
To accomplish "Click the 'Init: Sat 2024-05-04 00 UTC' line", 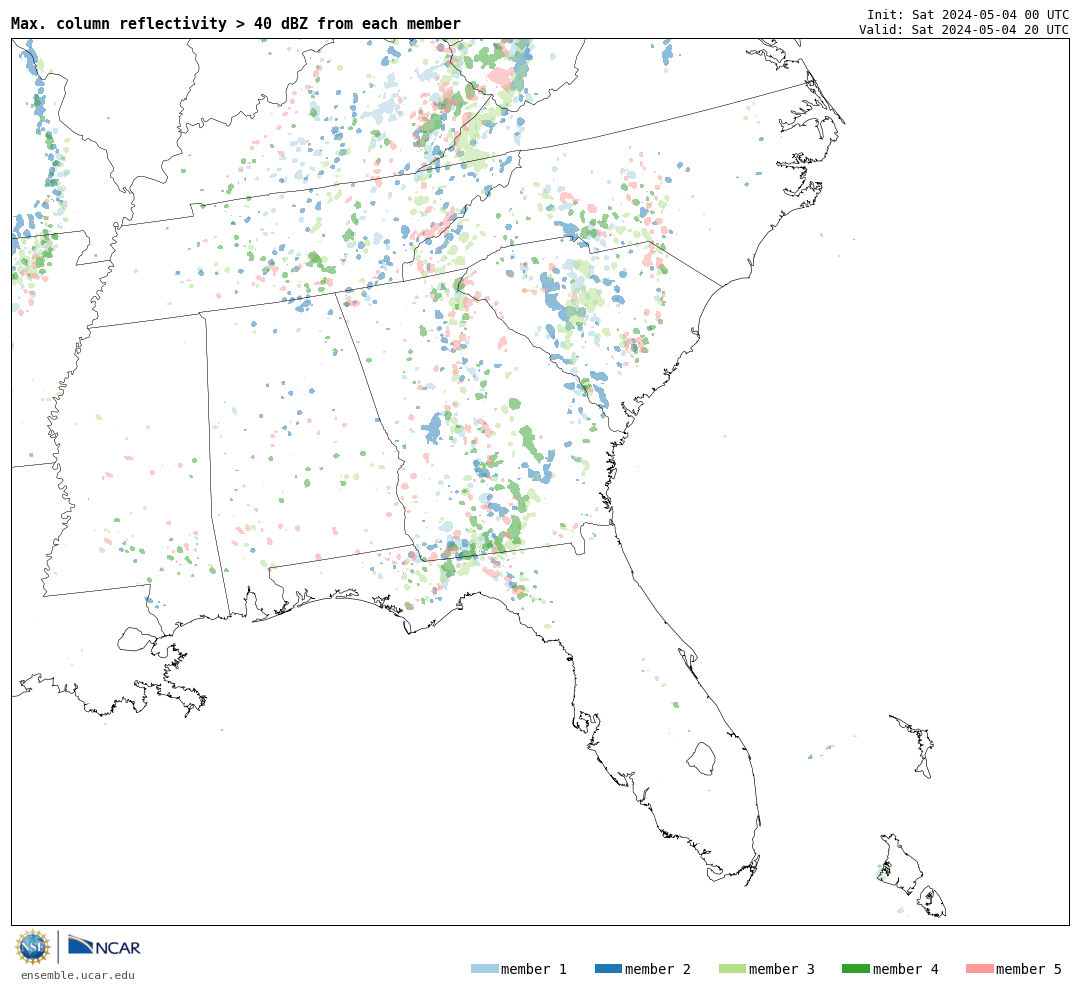I will point(968,14).
